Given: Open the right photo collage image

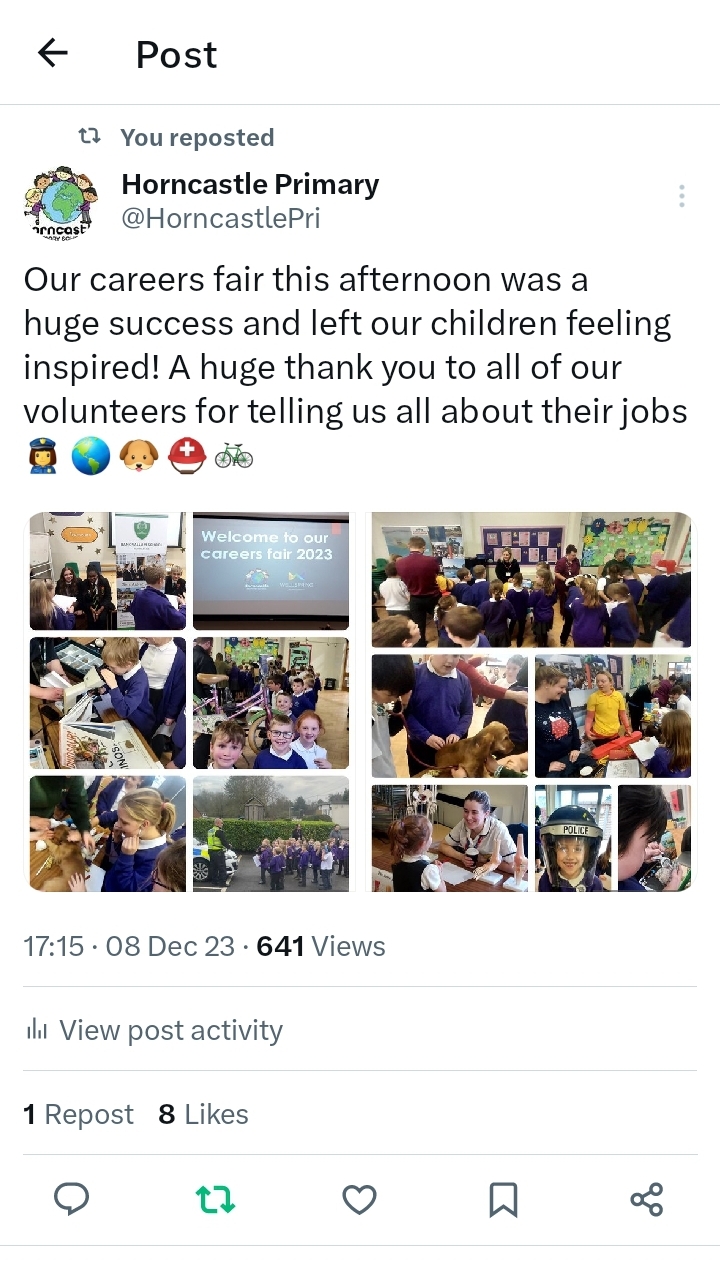Looking at the screenshot, I should tap(531, 701).
